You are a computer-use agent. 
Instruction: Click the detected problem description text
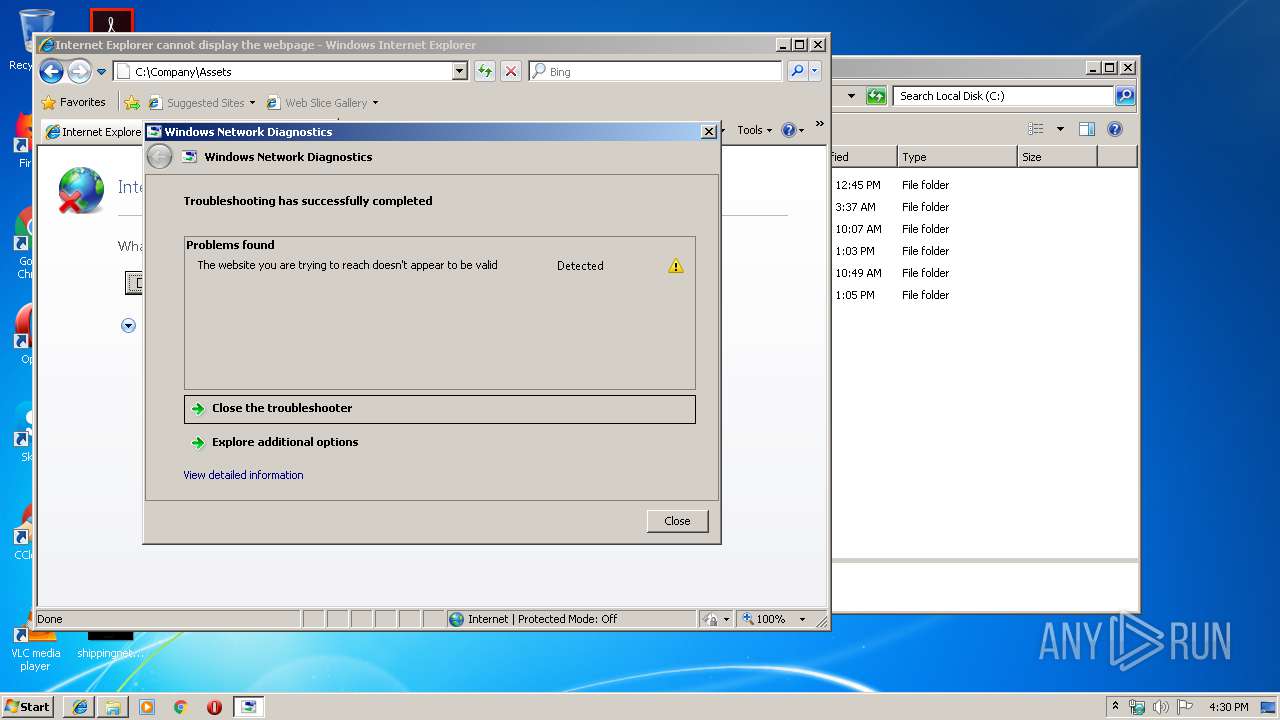(347, 265)
